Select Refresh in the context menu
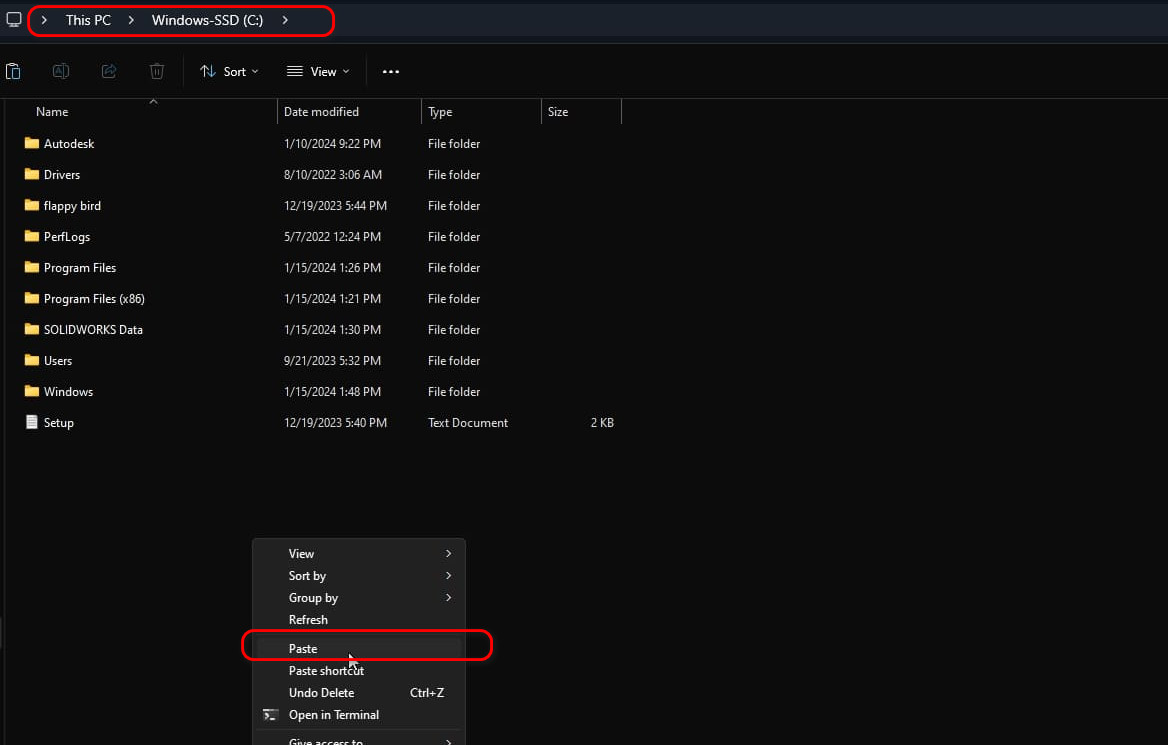 (359, 620)
